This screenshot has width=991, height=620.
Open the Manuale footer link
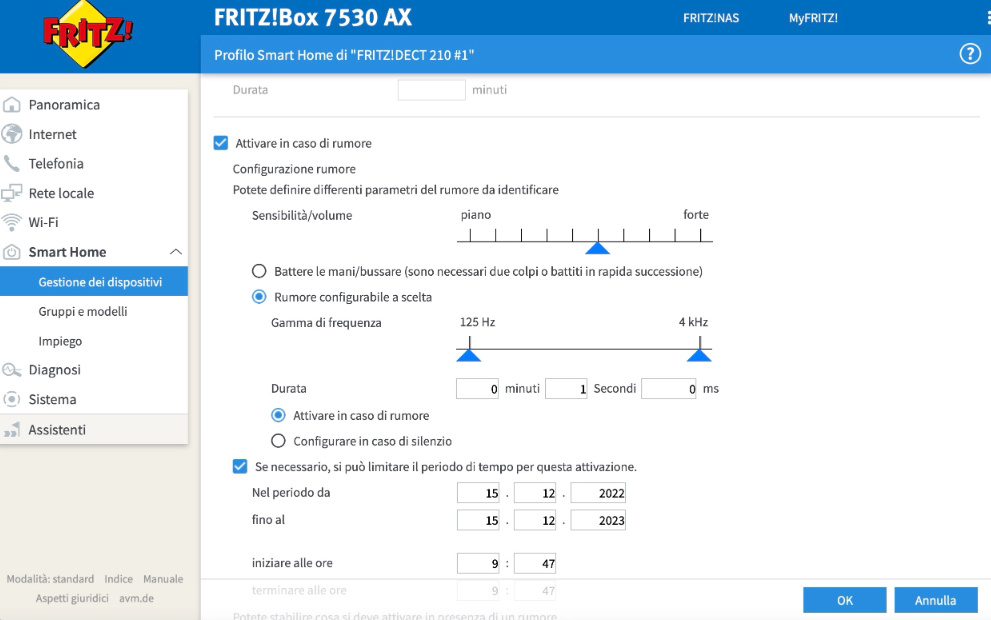pyautogui.click(x=163, y=579)
